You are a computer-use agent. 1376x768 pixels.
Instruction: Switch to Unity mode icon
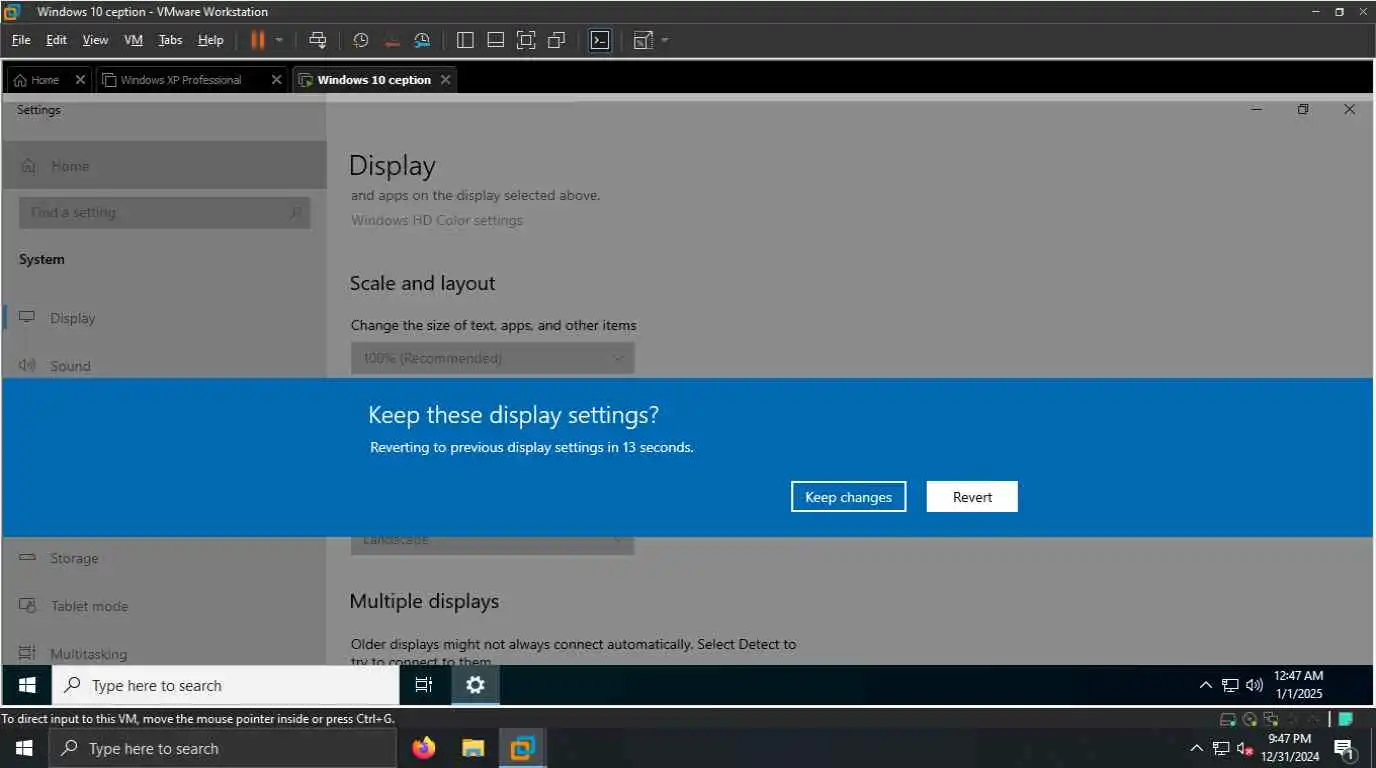tap(557, 40)
